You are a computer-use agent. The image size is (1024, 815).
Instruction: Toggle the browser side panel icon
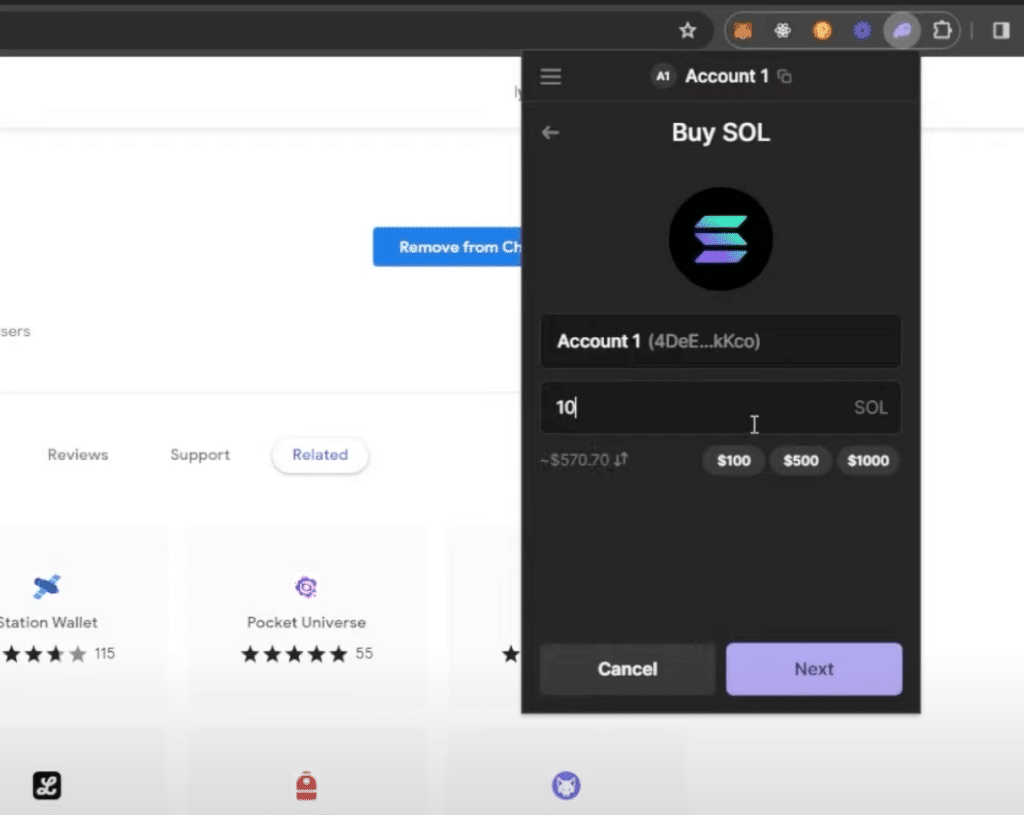pos(1001,30)
